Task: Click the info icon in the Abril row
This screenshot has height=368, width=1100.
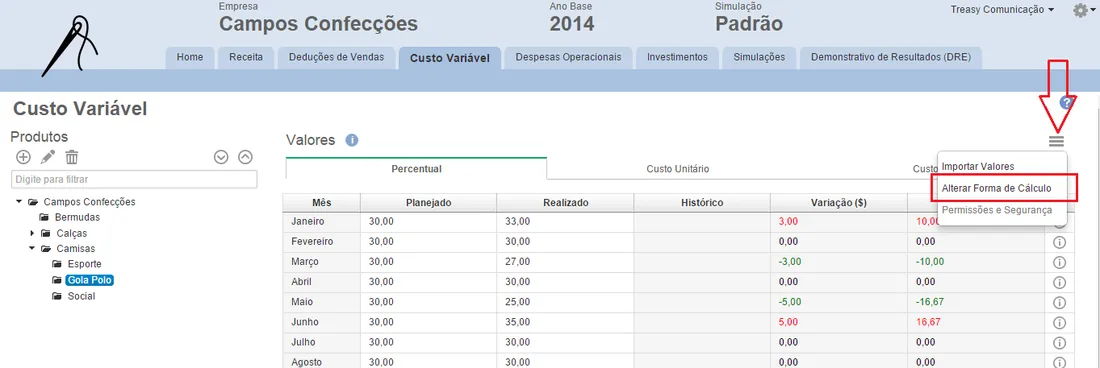Action: click(1059, 282)
